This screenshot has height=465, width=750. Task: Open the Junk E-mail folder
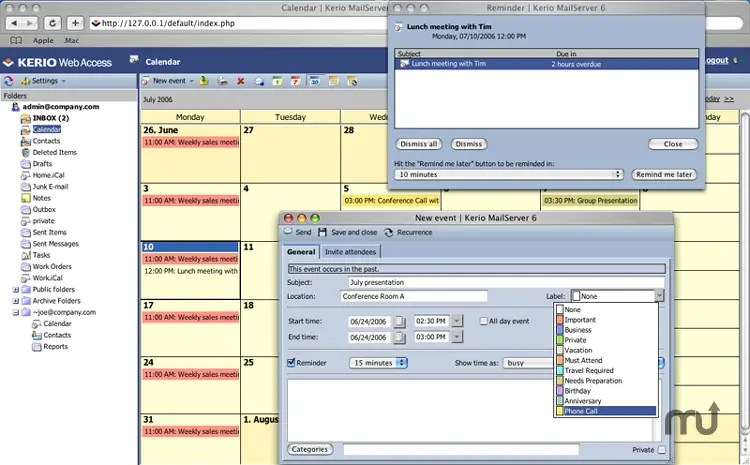pyautogui.click(x=50, y=187)
